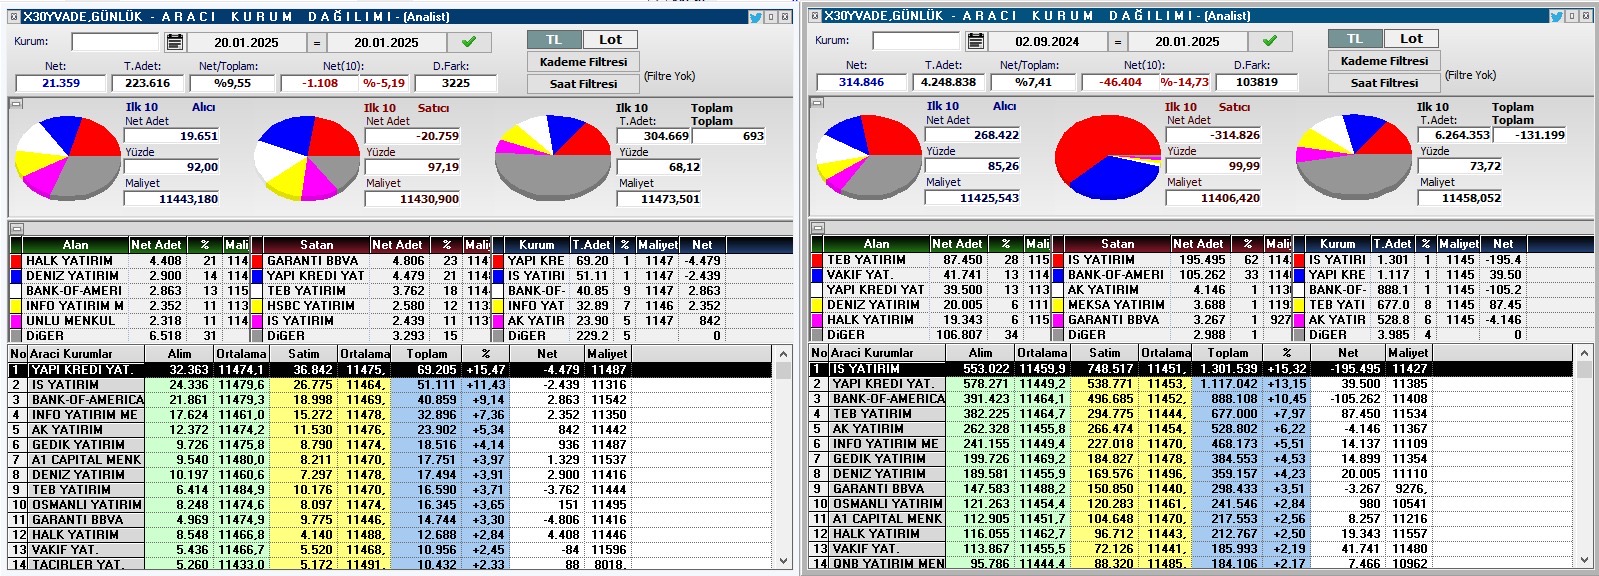
Task: Sort by Araci Kurumlar header above YAPI KREDI YAT. 32.363
Action: click(x=86, y=354)
